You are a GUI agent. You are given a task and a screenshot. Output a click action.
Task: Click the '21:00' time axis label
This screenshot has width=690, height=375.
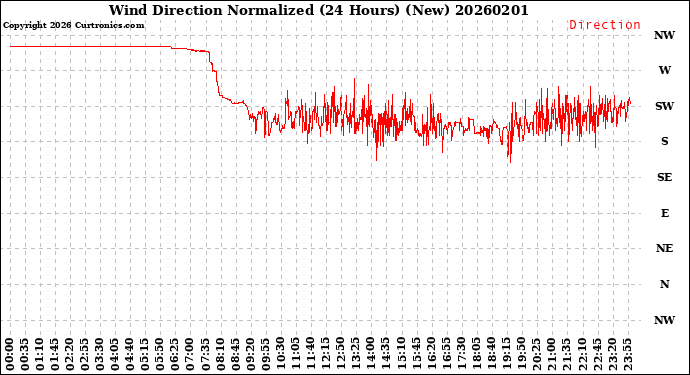coord(551,355)
